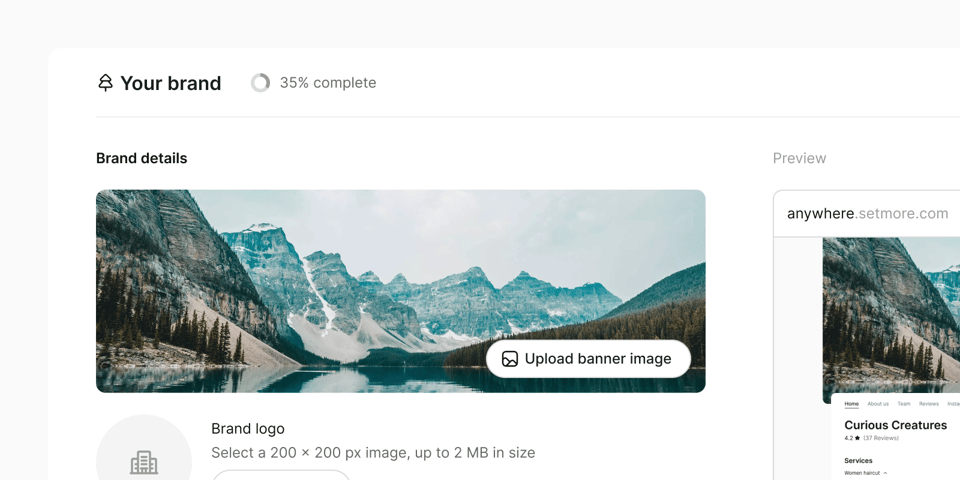Image resolution: width=960 pixels, height=480 pixels.
Task: Click the banner thumbnail in the preview
Action: pyautogui.click(x=891, y=320)
